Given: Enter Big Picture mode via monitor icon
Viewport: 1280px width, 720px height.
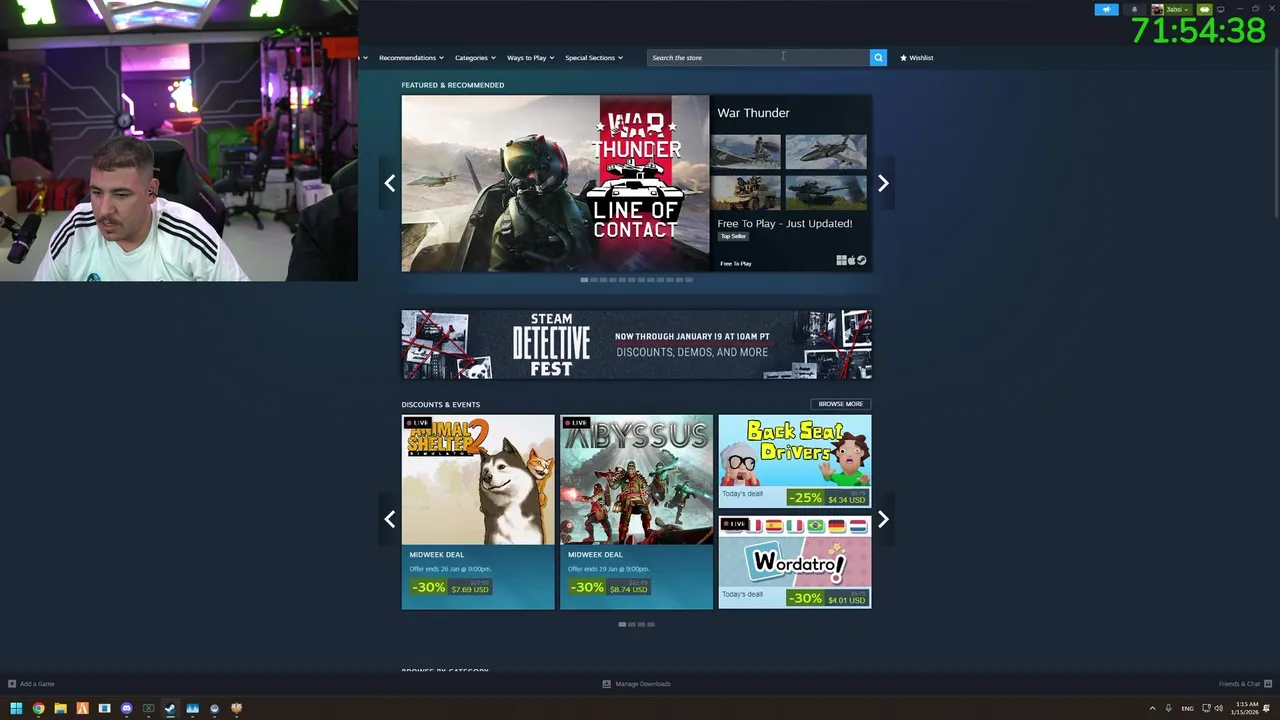Looking at the screenshot, I should pos(1220,9).
